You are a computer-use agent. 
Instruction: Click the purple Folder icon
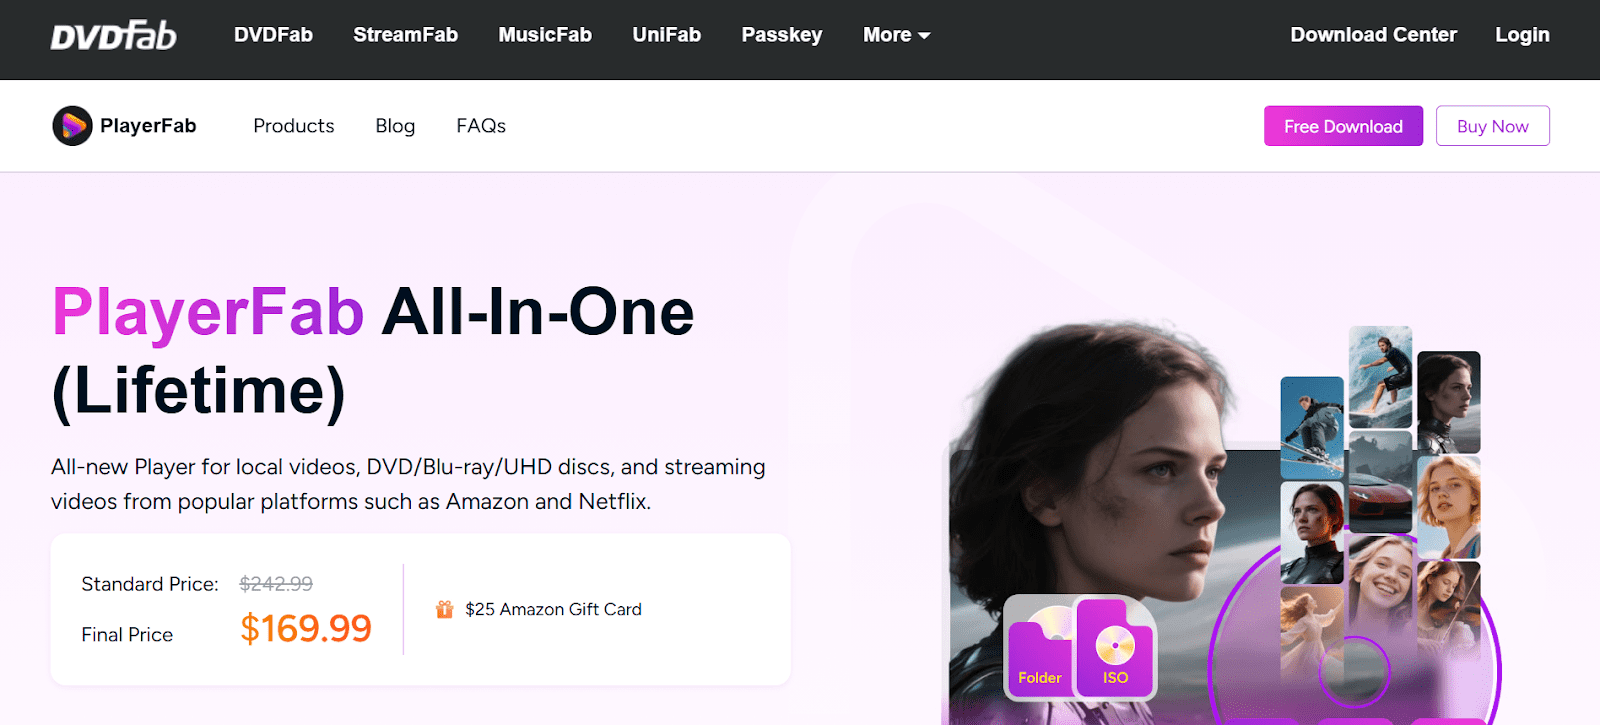pos(1039,653)
